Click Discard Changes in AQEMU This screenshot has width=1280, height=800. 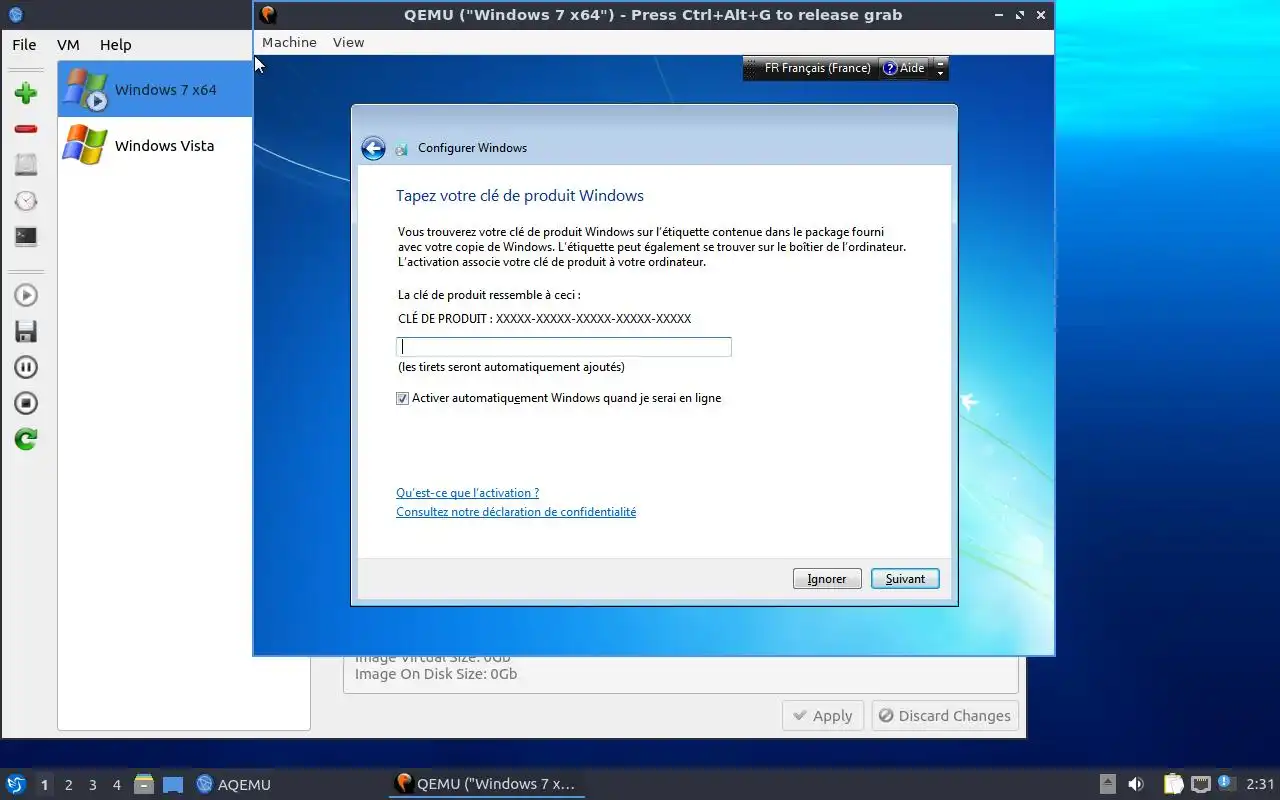tap(945, 716)
